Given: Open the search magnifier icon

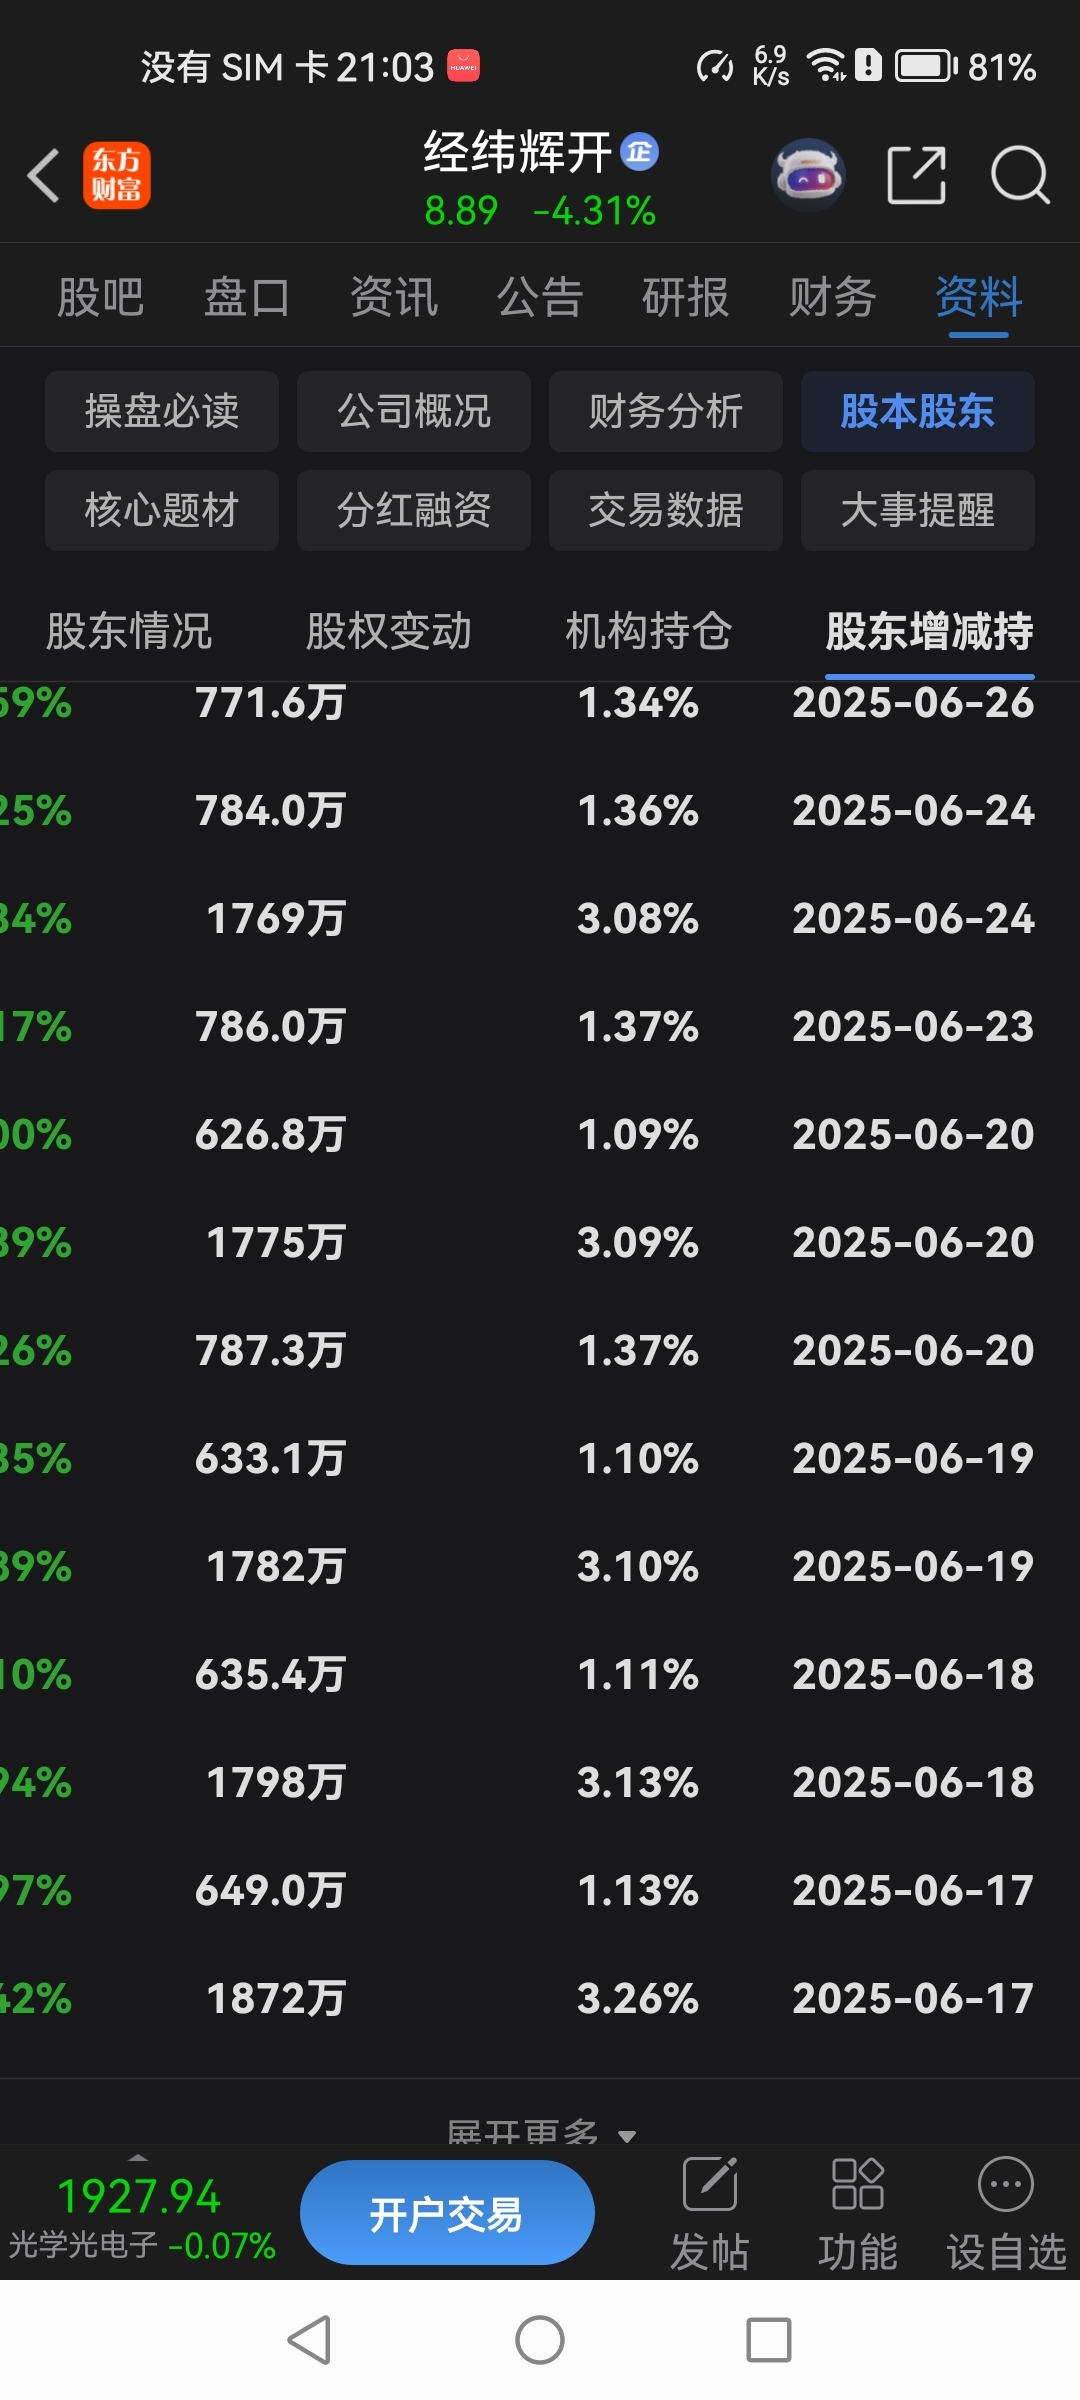Looking at the screenshot, I should [x=1019, y=176].
